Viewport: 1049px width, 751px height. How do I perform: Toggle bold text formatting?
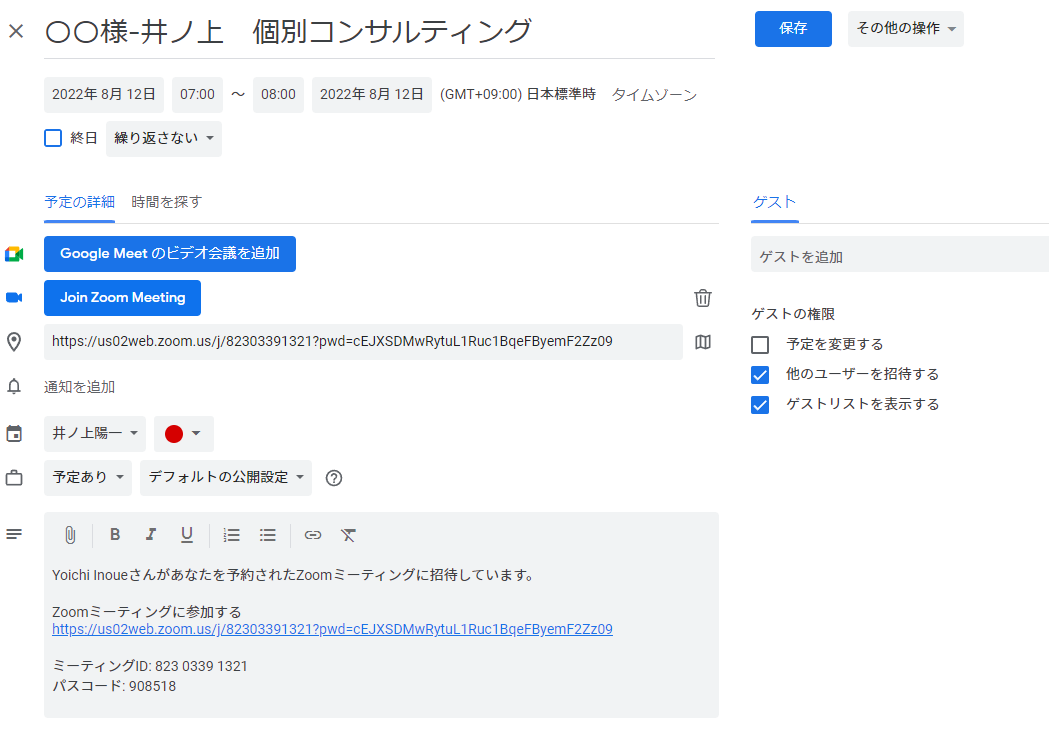pos(115,535)
